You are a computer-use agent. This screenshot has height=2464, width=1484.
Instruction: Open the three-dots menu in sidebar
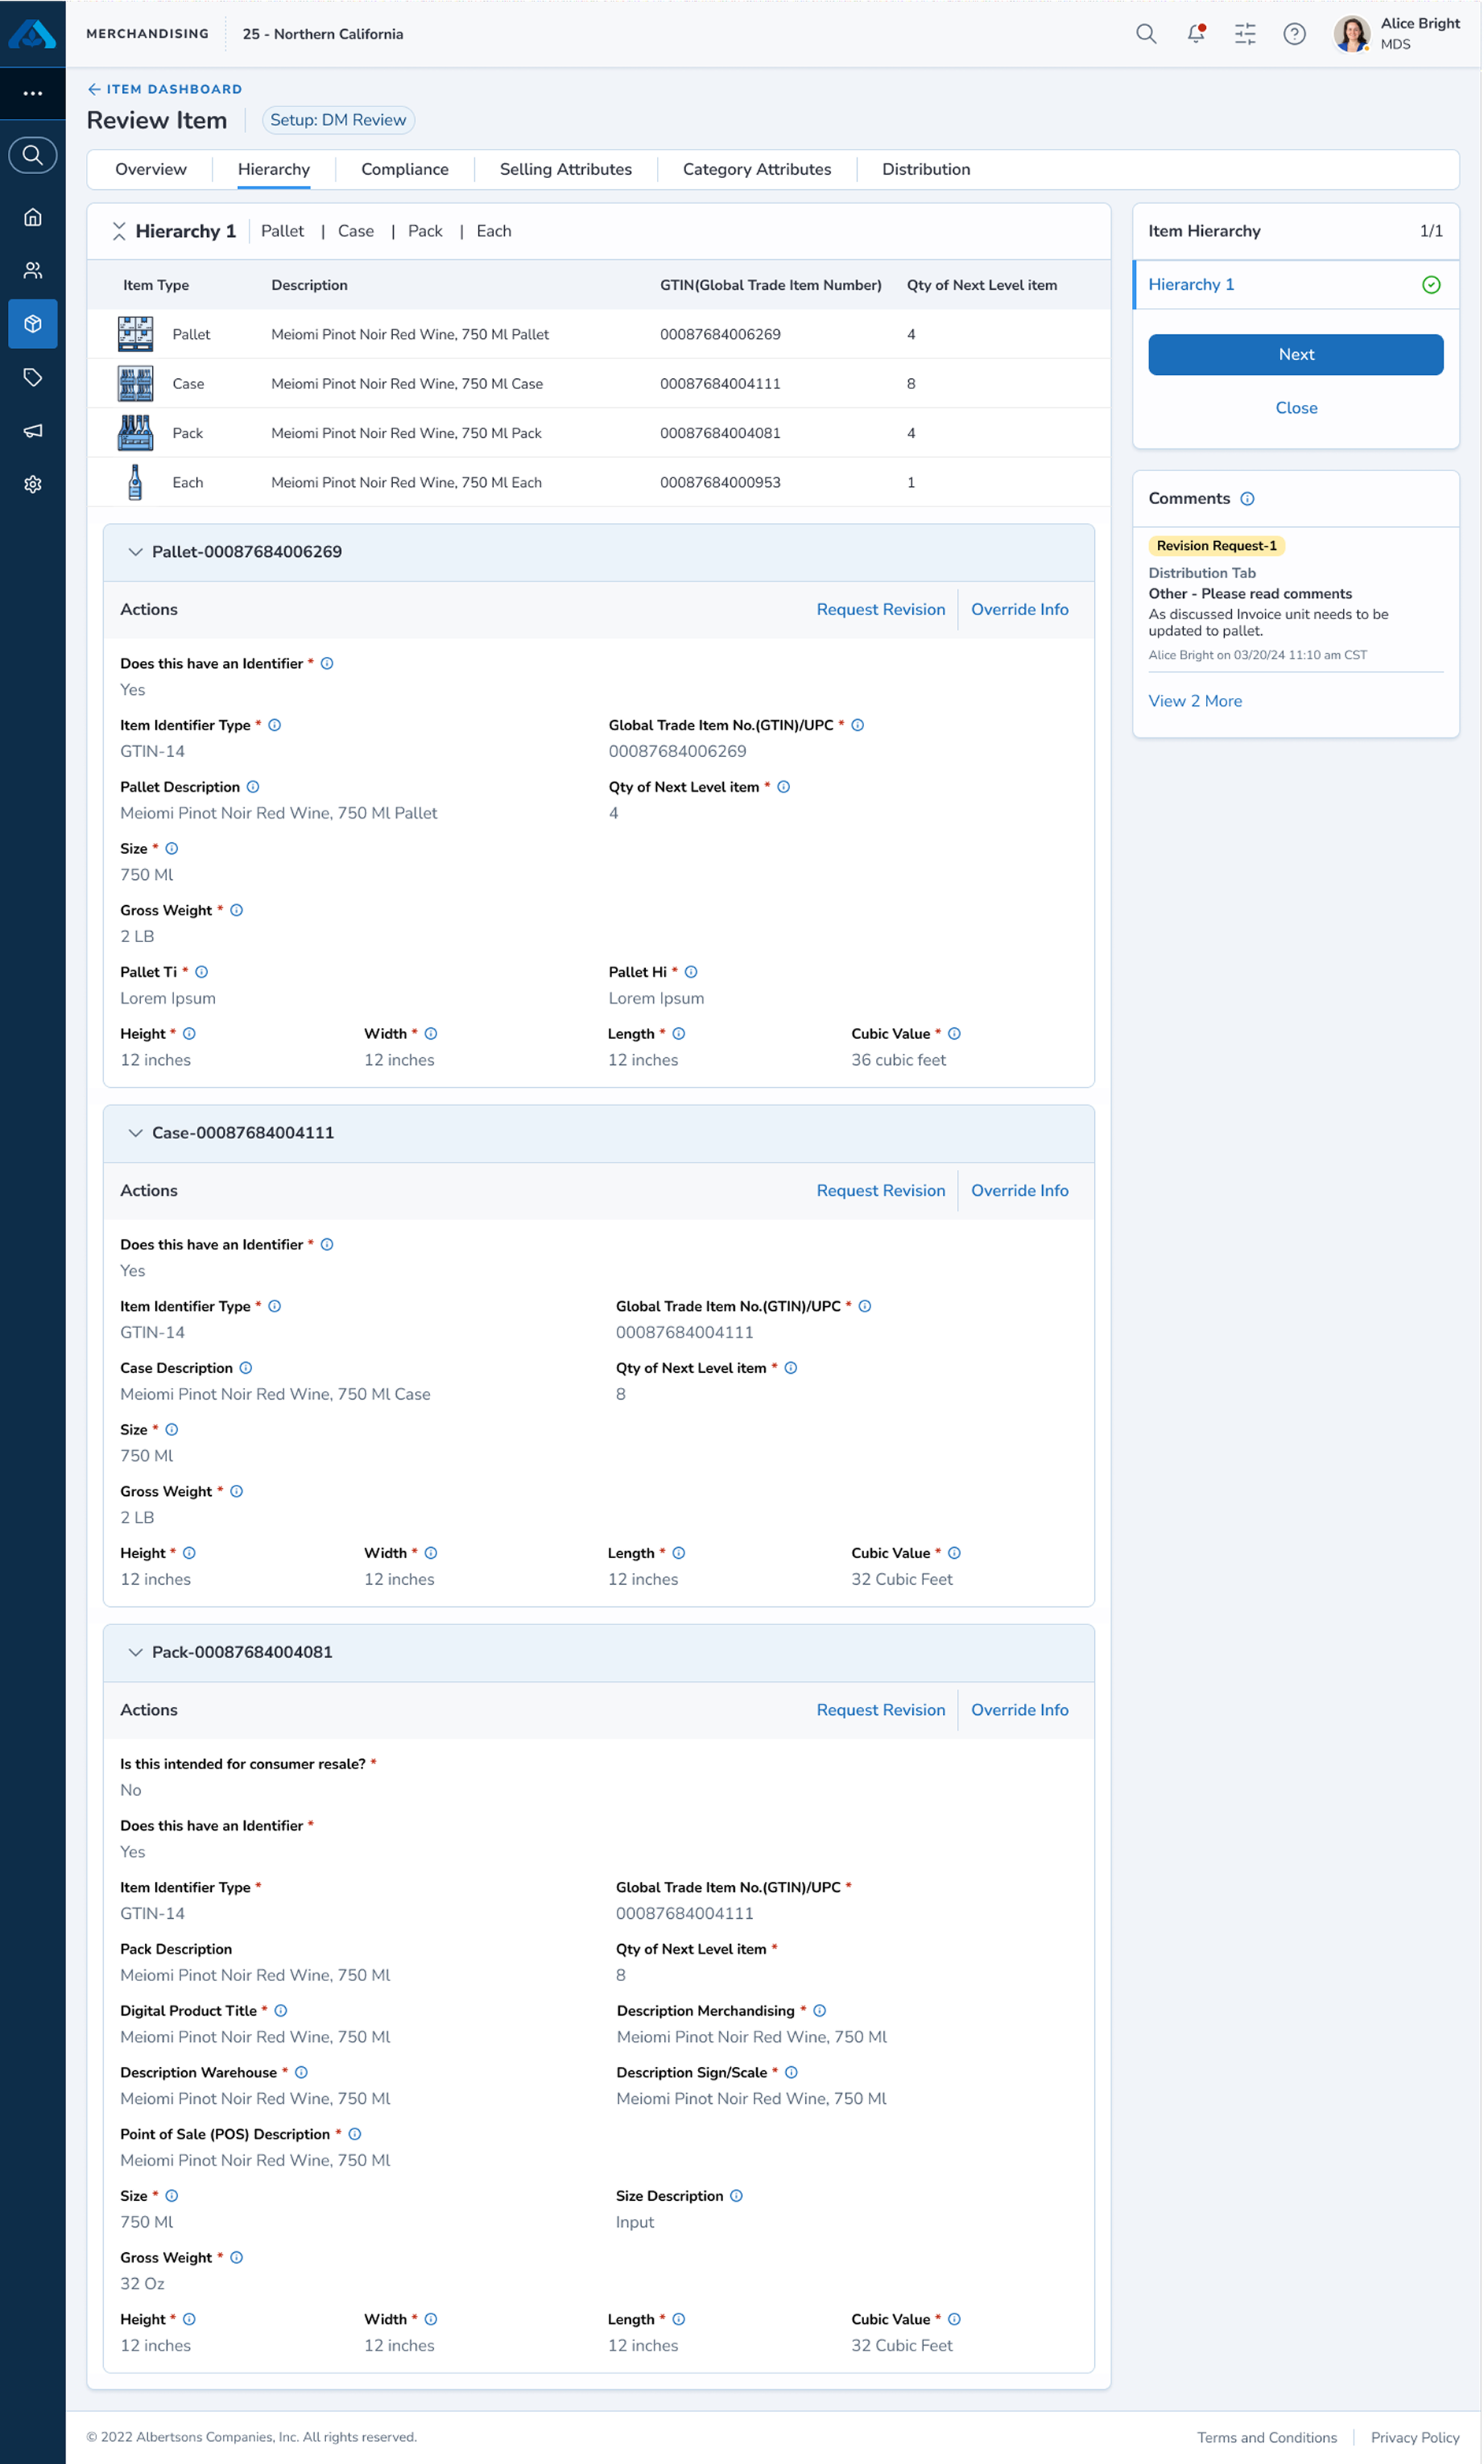tap(33, 93)
